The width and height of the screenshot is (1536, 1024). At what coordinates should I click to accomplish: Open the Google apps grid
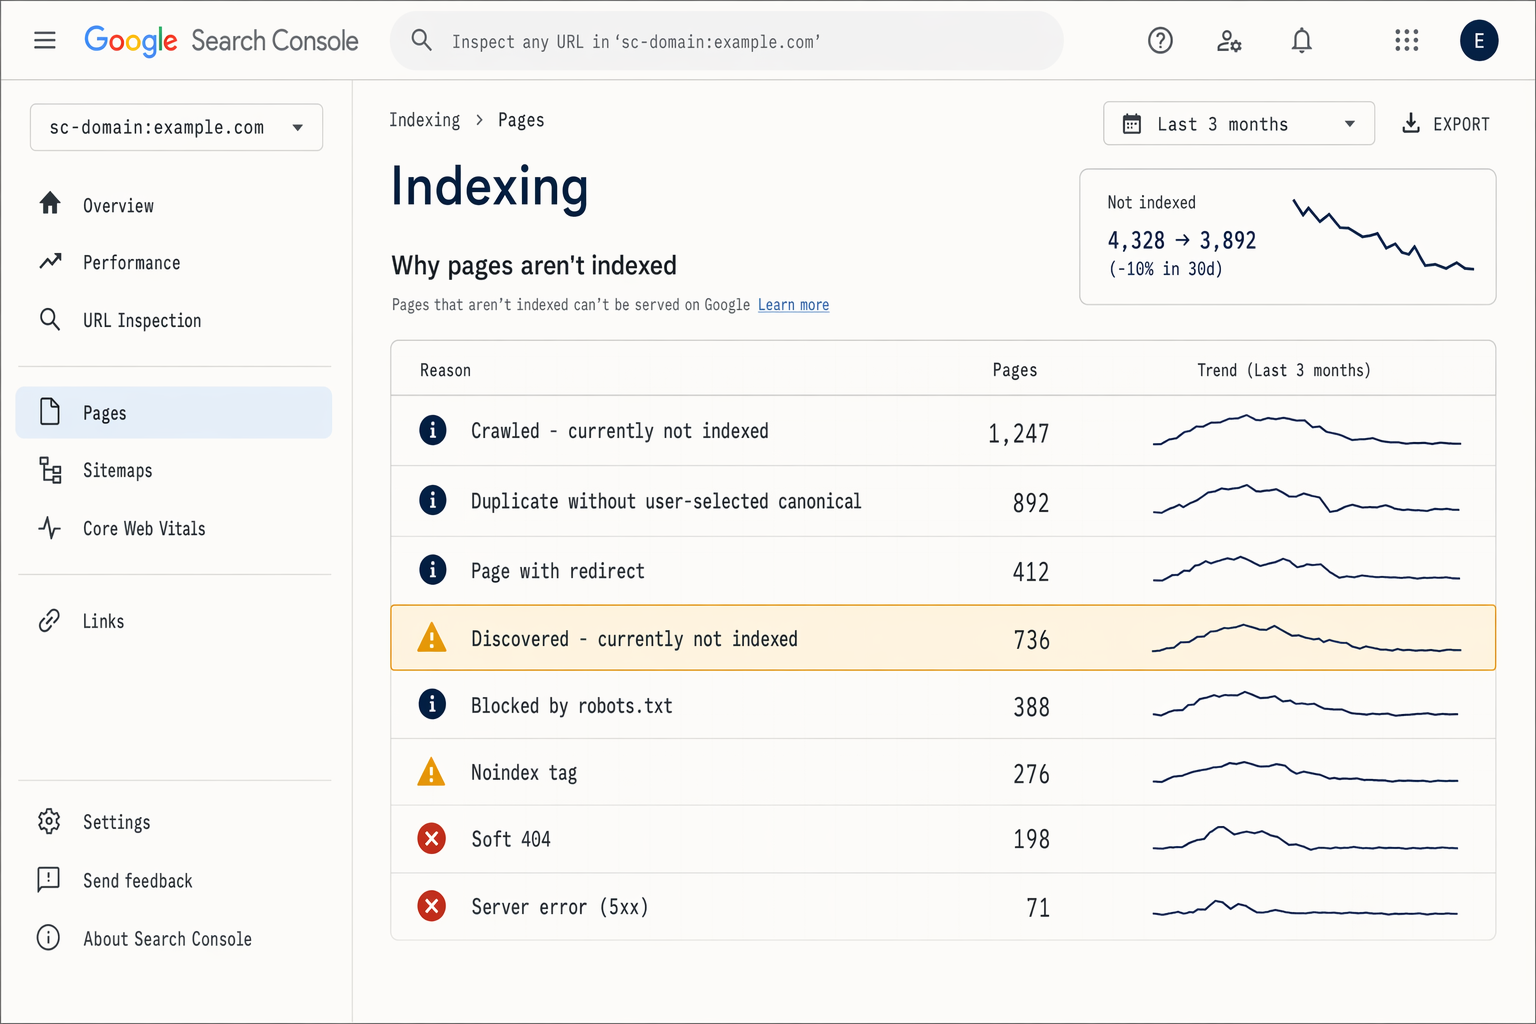[1407, 41]
